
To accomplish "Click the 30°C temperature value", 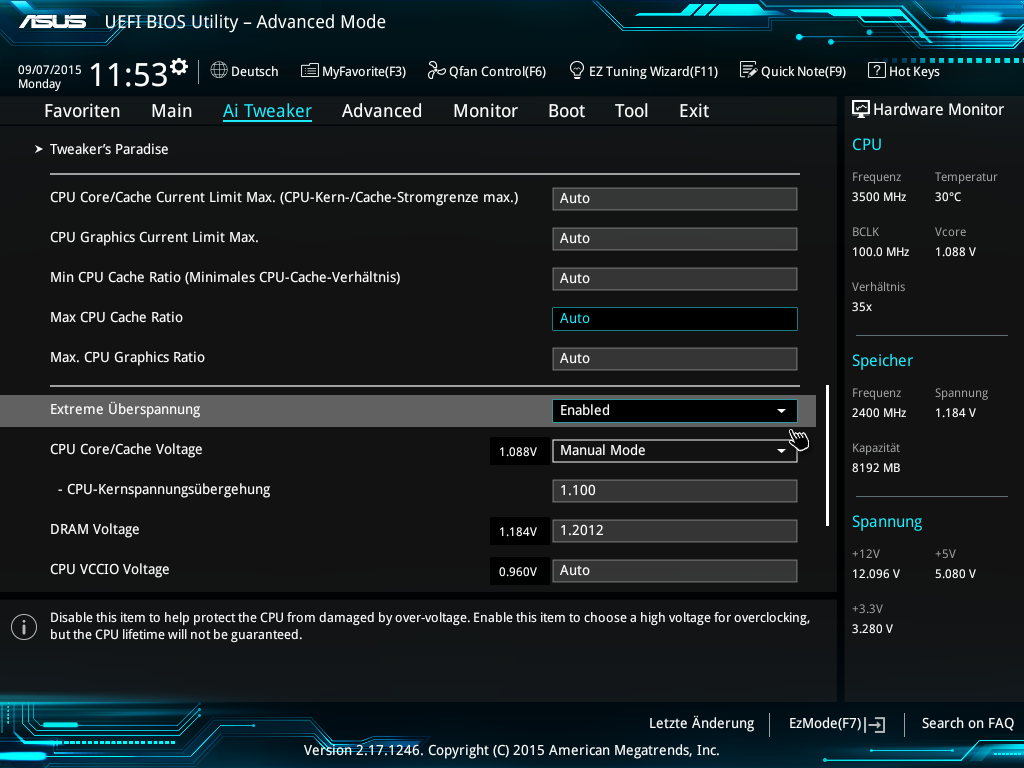I will click(x=948, y=197).
